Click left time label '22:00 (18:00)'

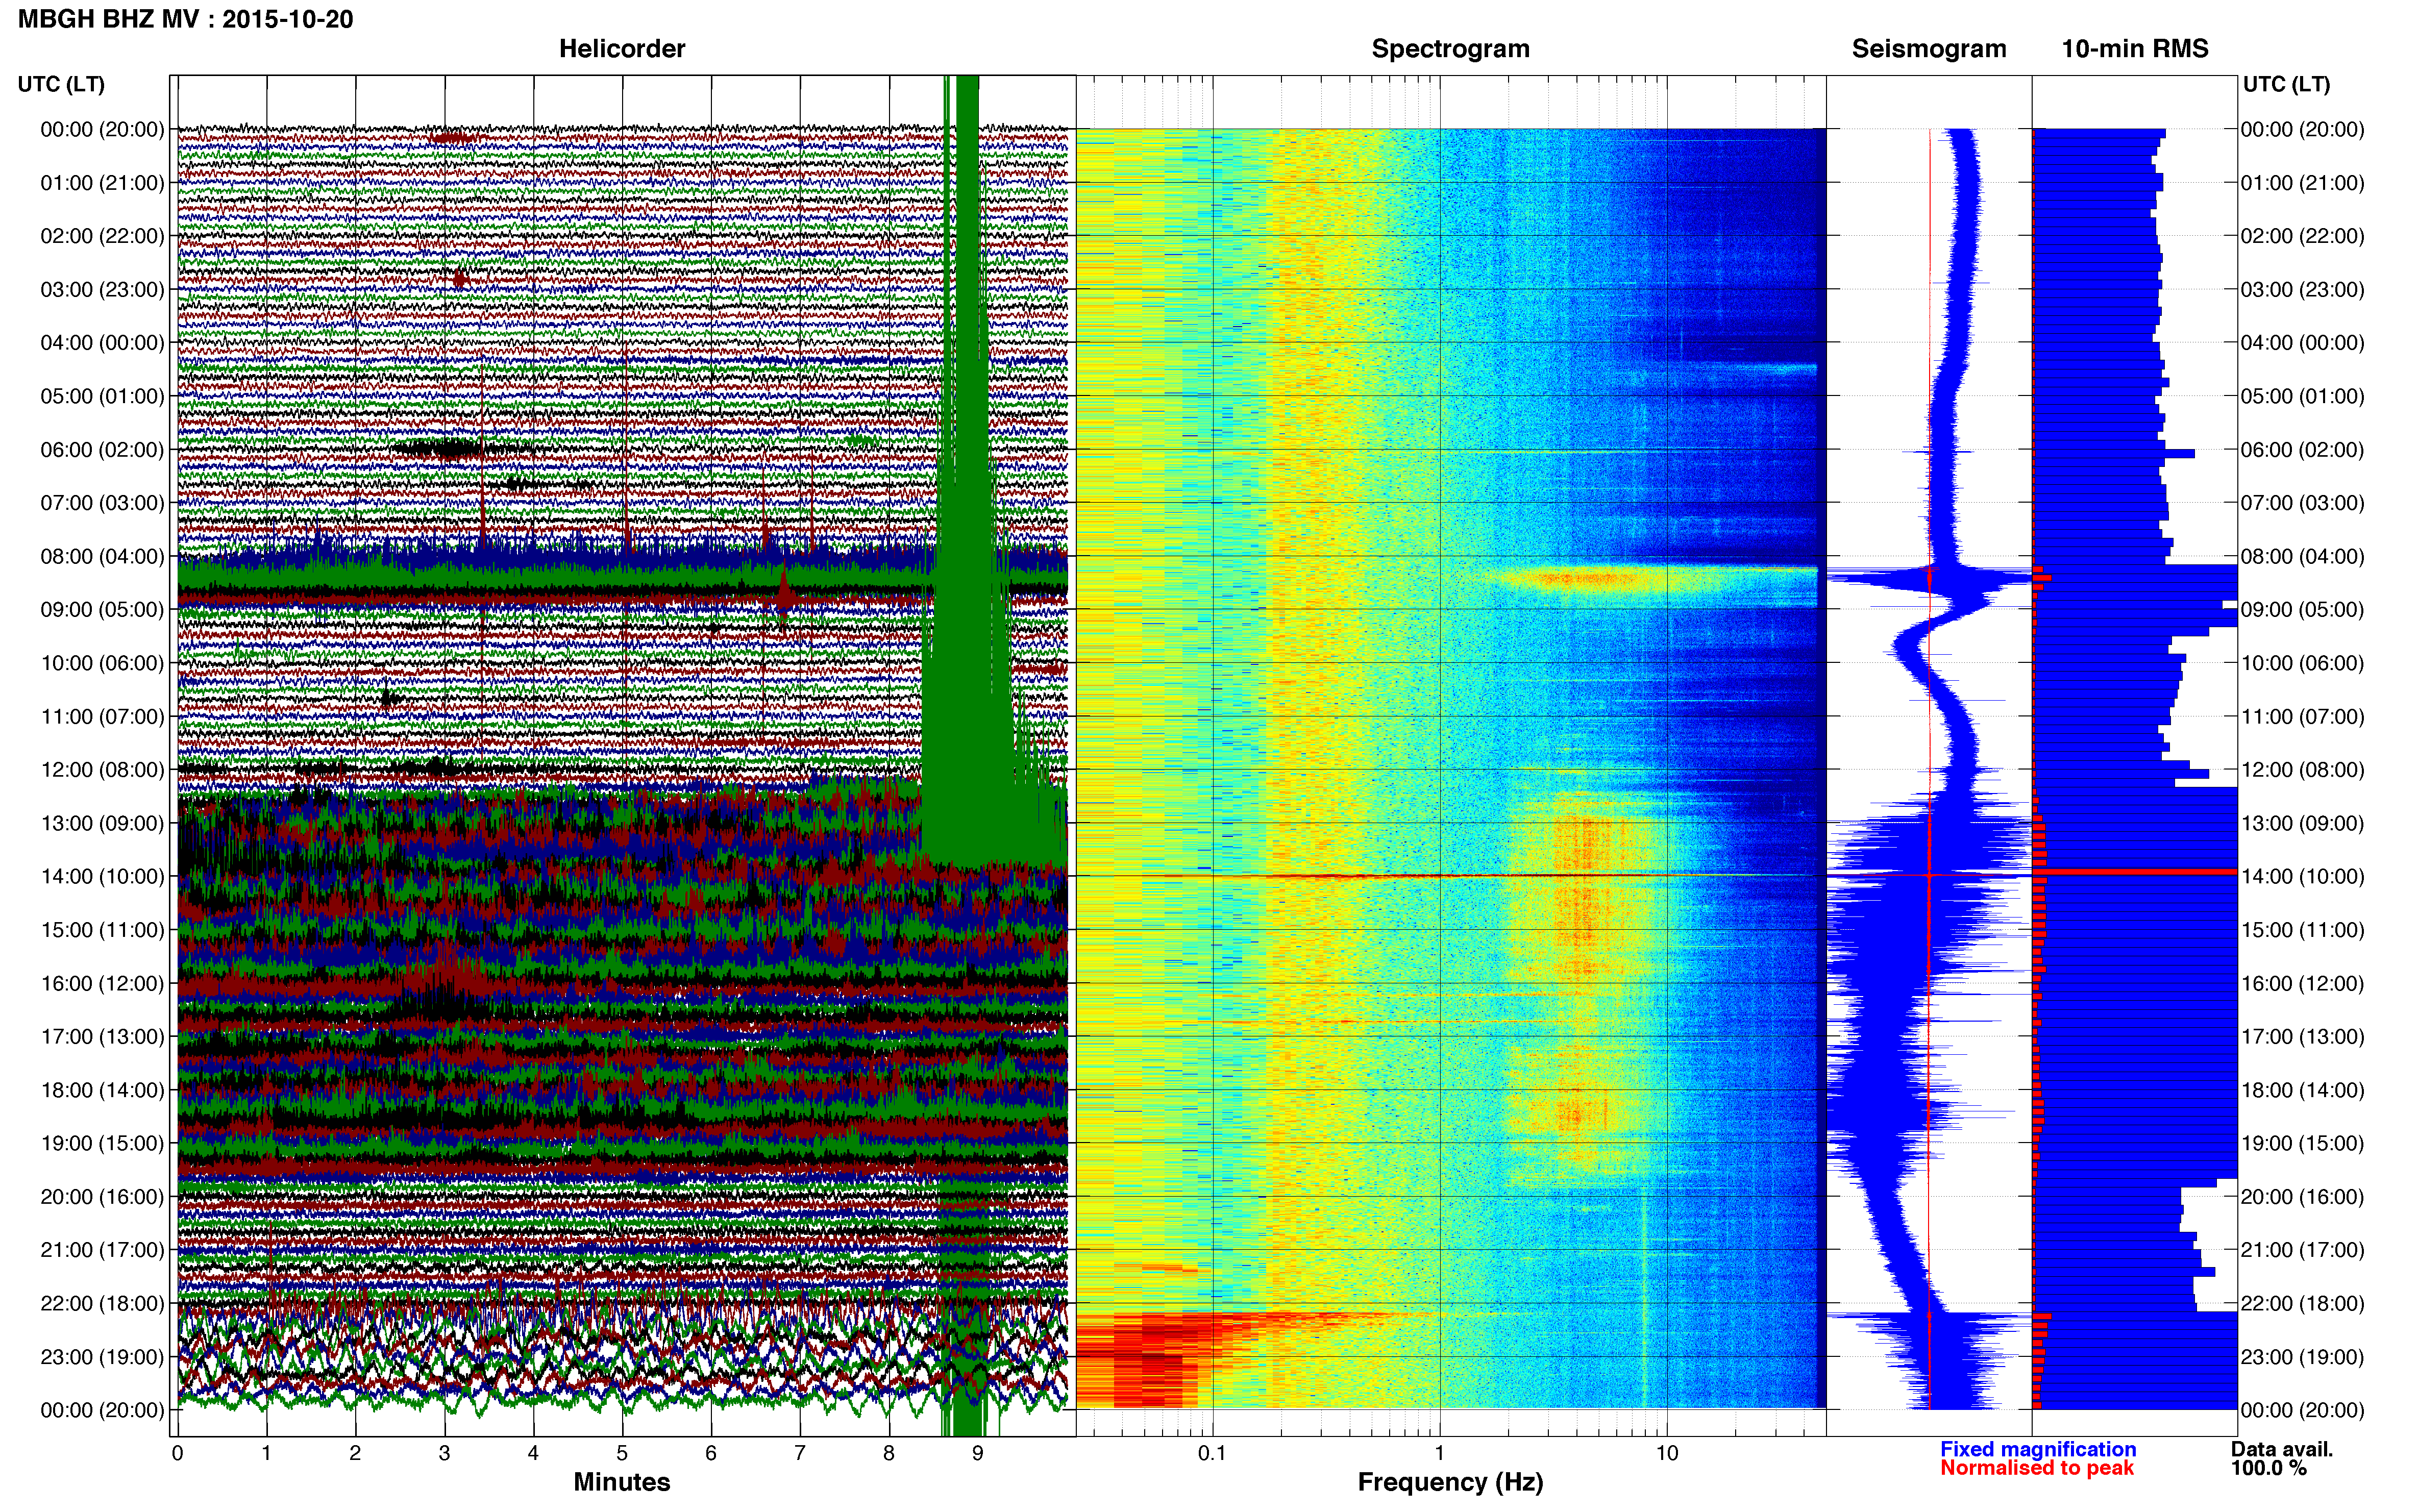(x=102, y=1303)
